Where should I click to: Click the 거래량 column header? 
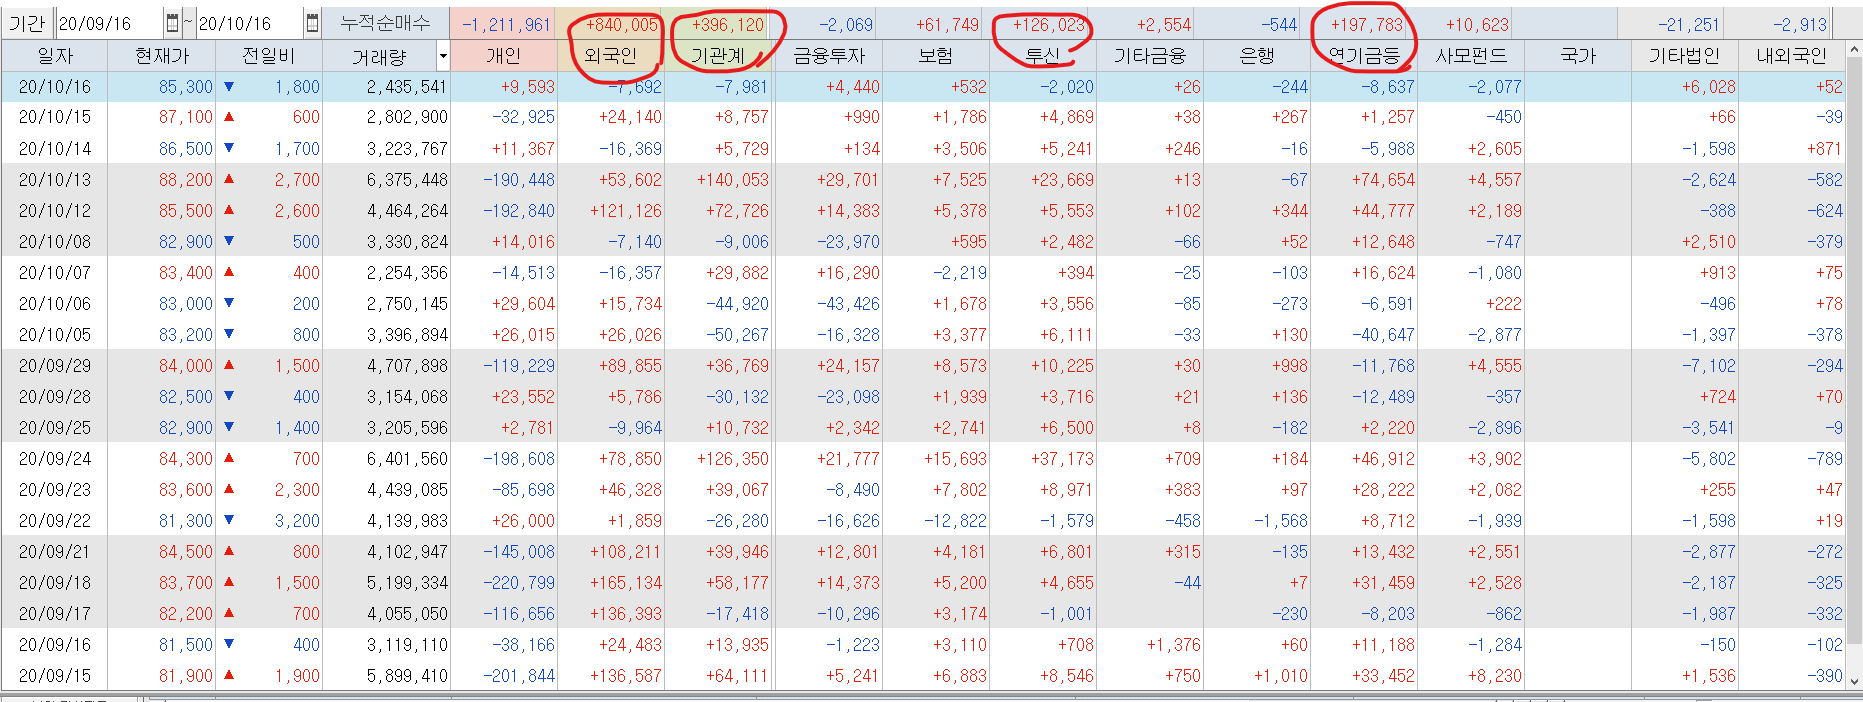coord(379,56)
